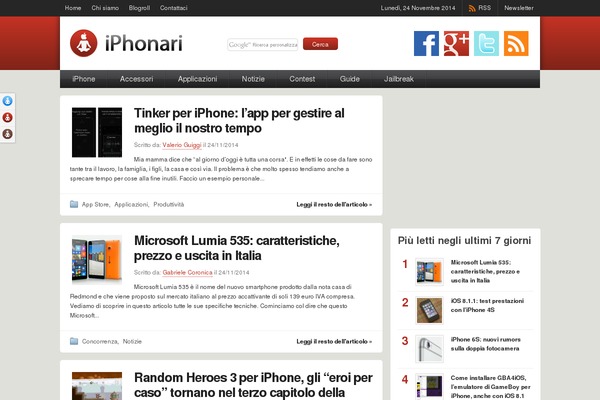Open the Random Heroes 3 article title

pyautogui.click(x=253, y=385)
